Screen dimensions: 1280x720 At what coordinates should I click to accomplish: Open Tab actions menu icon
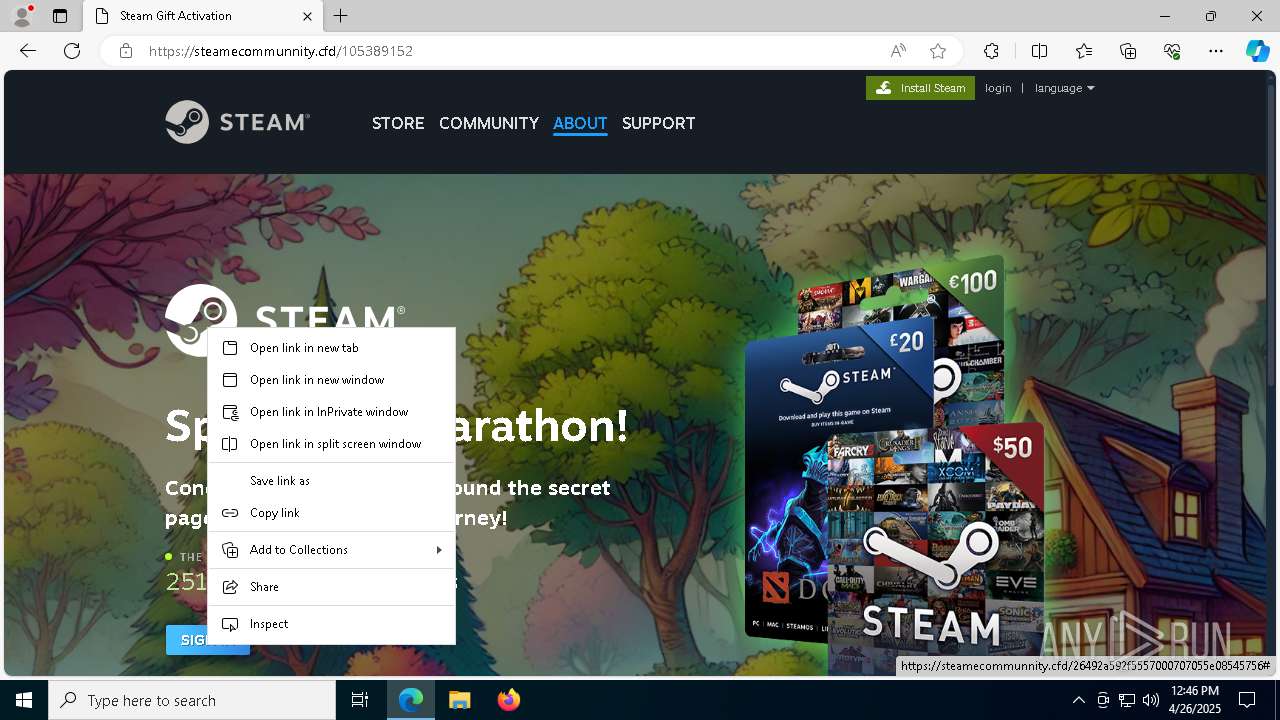[60, 16]
